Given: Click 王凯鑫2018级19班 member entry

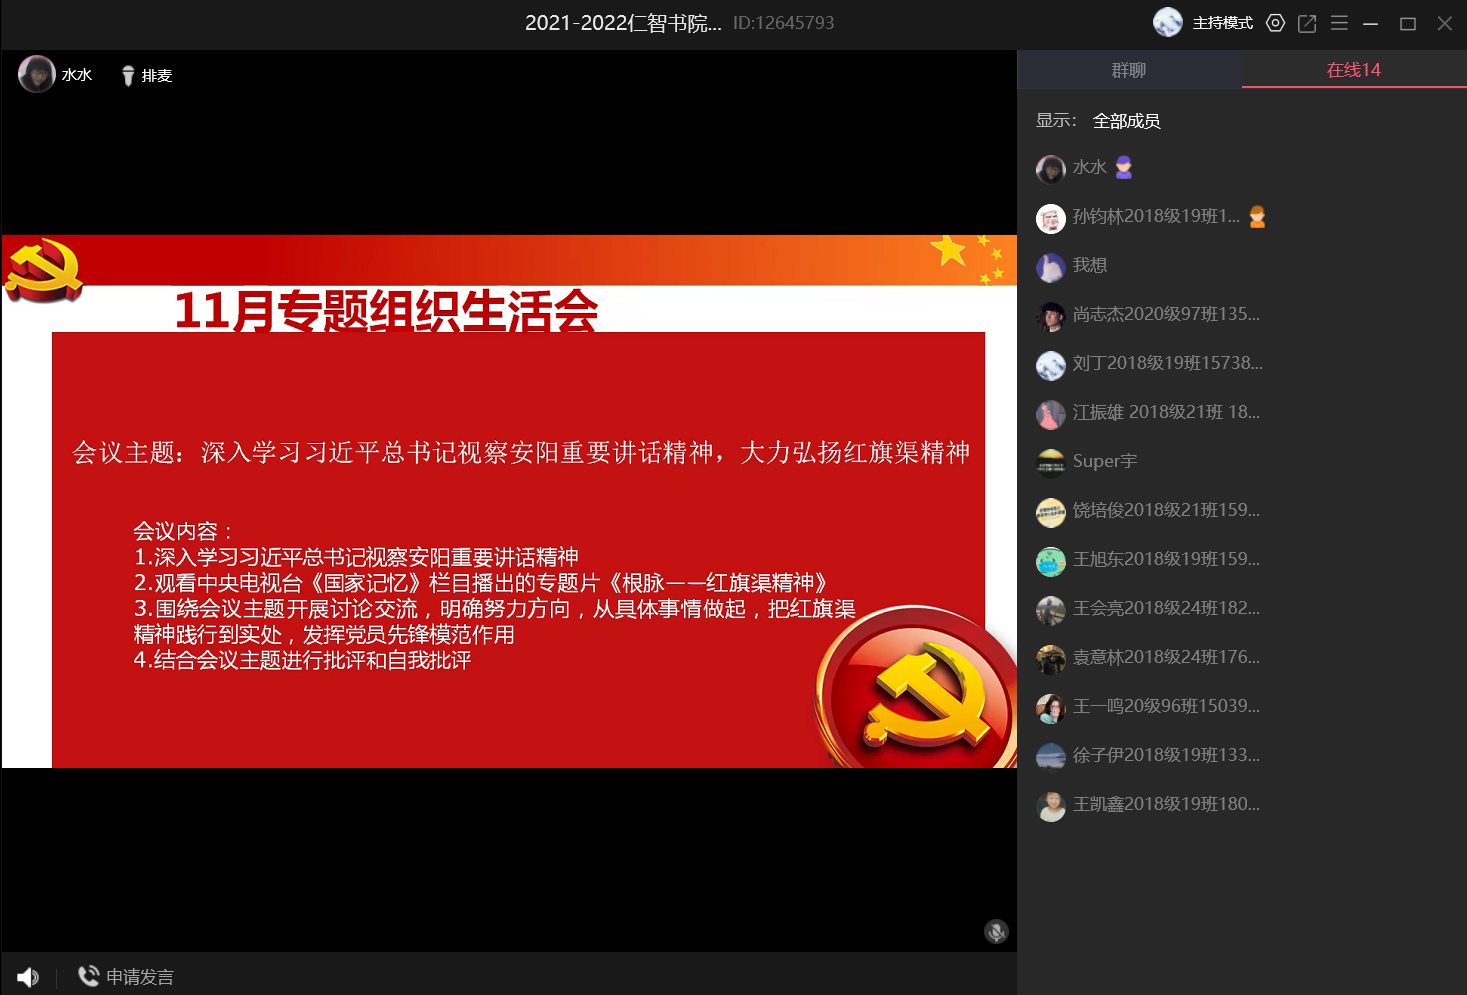Looking at the screenshot, I should point(1165,804).
